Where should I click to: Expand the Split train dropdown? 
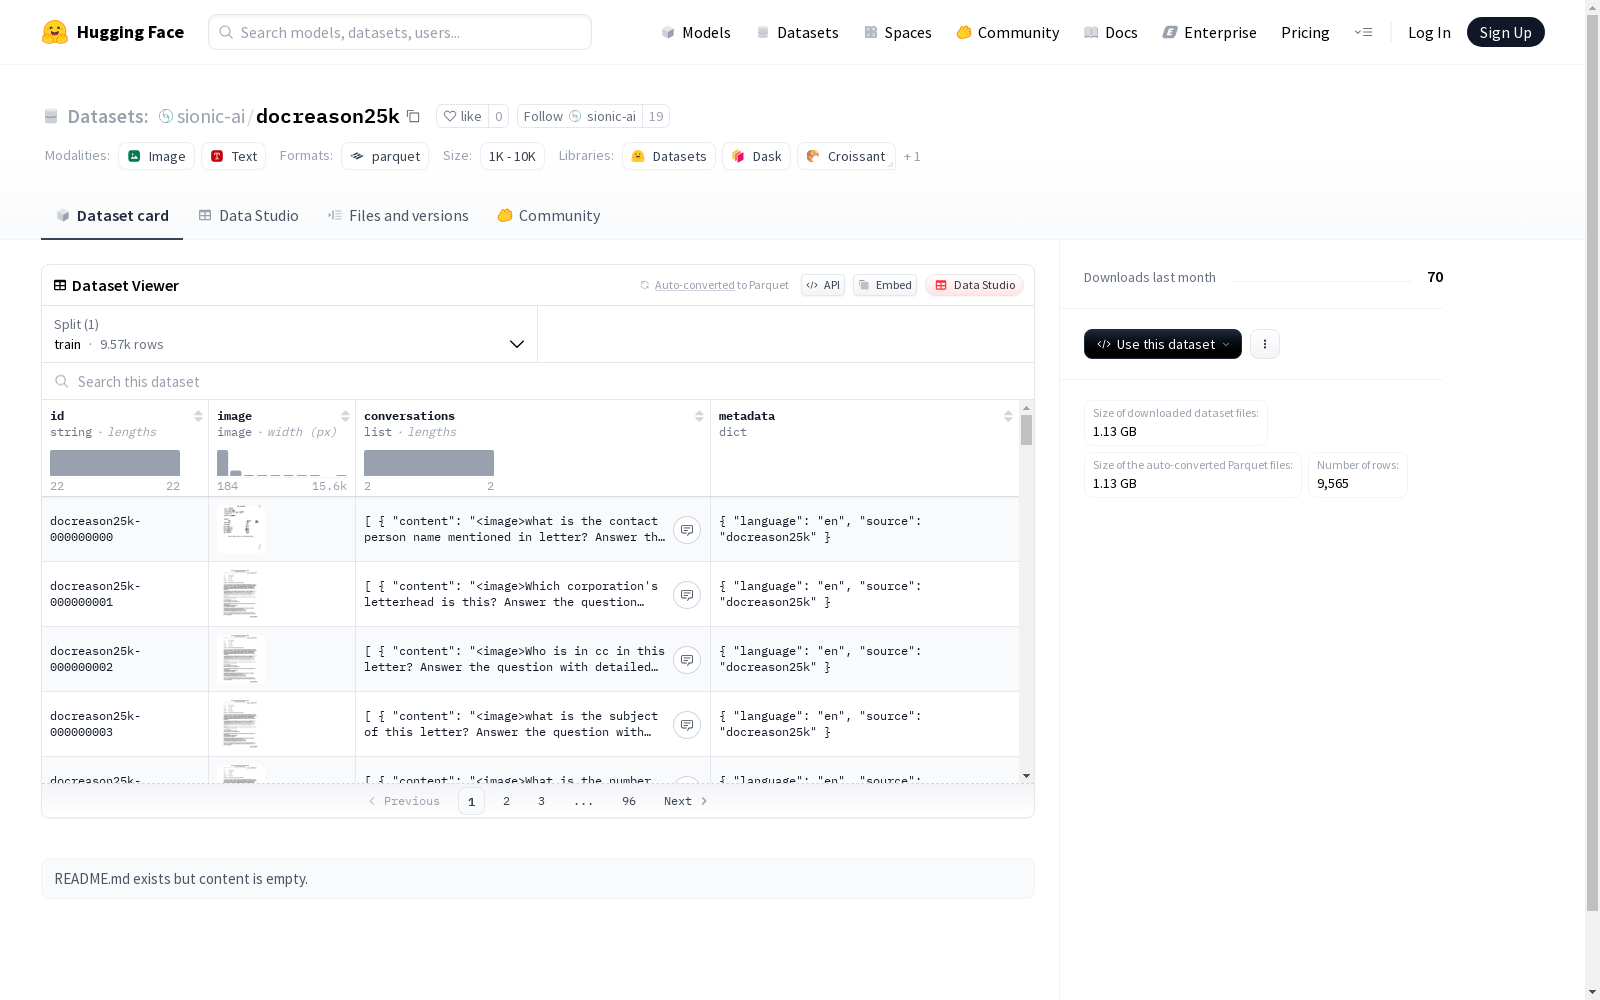(x=289, y=334)
